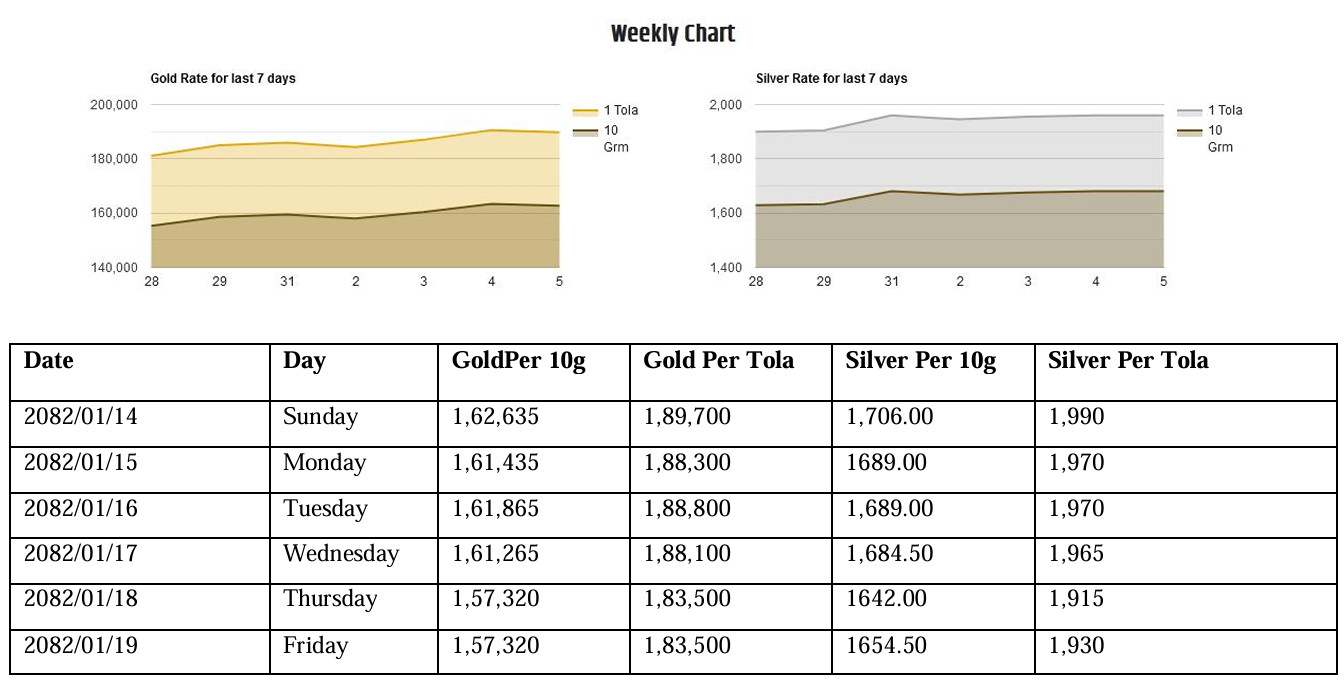Click the Gold Per Tola column header
1344x681 pixels.
coord(718,361)
